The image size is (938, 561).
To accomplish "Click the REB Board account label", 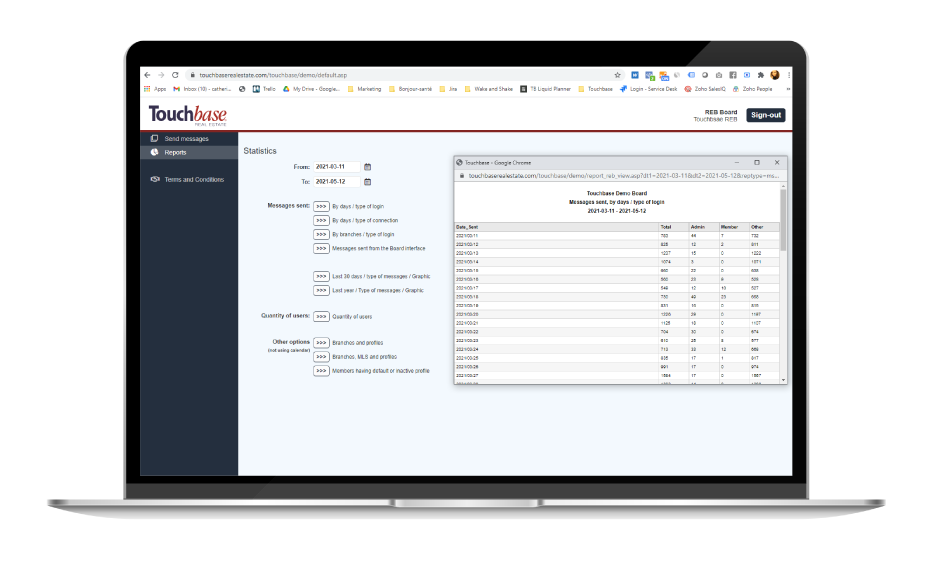I will (720, 112).
